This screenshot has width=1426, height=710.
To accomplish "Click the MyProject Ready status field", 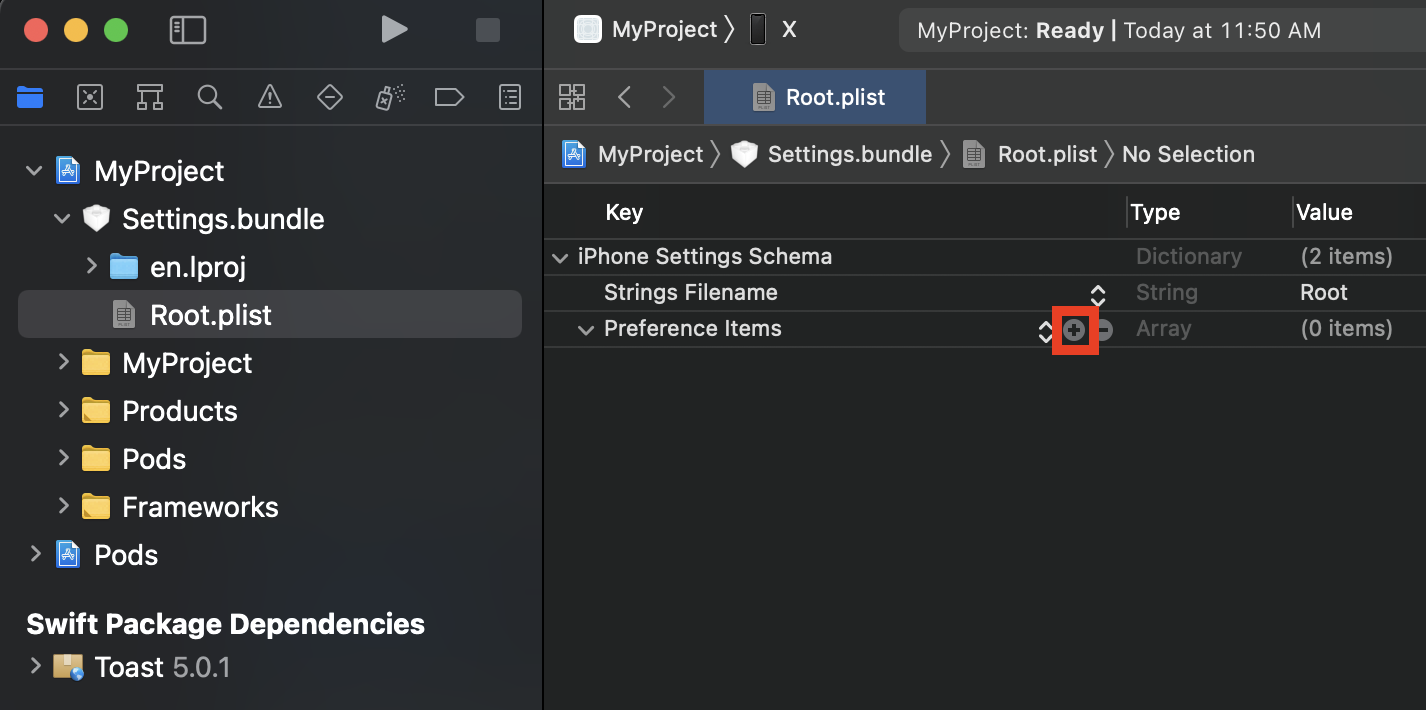I will (1163, 30).
